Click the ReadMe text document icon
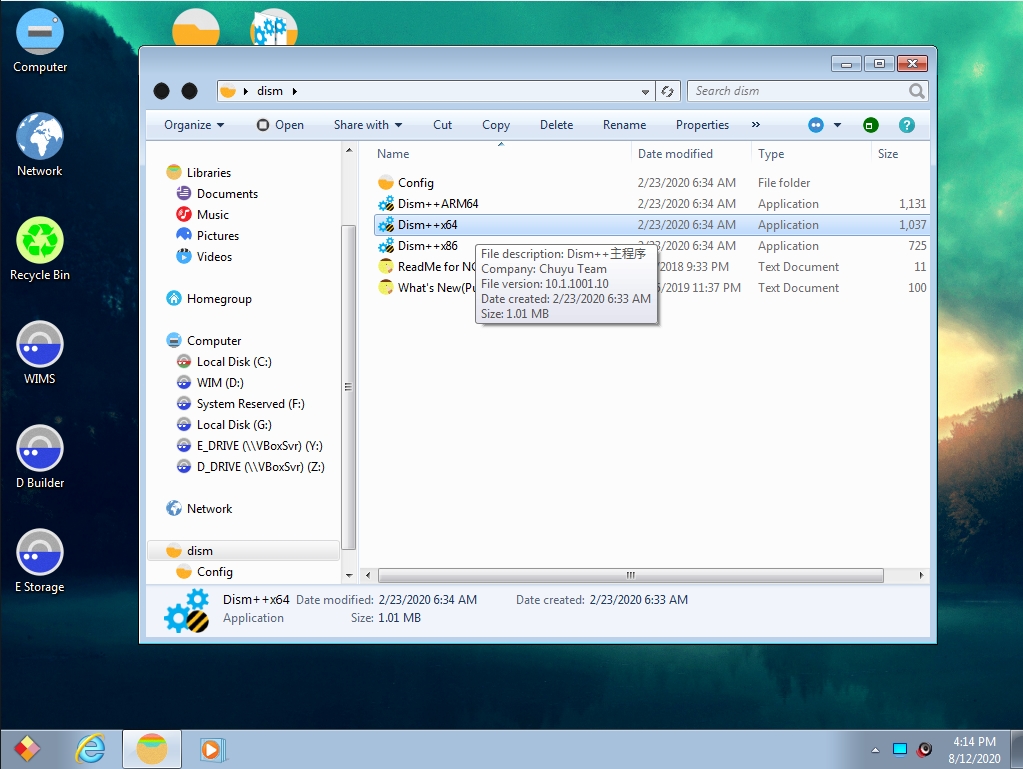This screenshot has height=769, width=1023. 386,267
